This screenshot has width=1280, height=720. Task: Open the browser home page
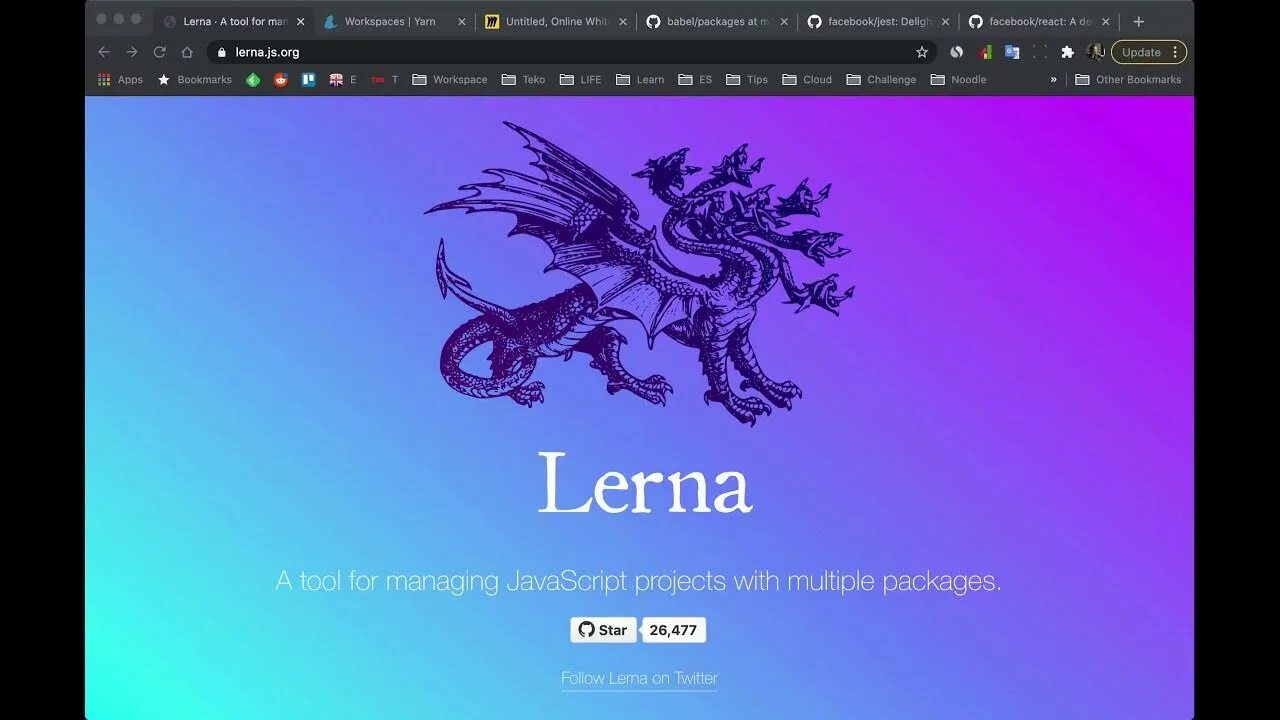187,52
